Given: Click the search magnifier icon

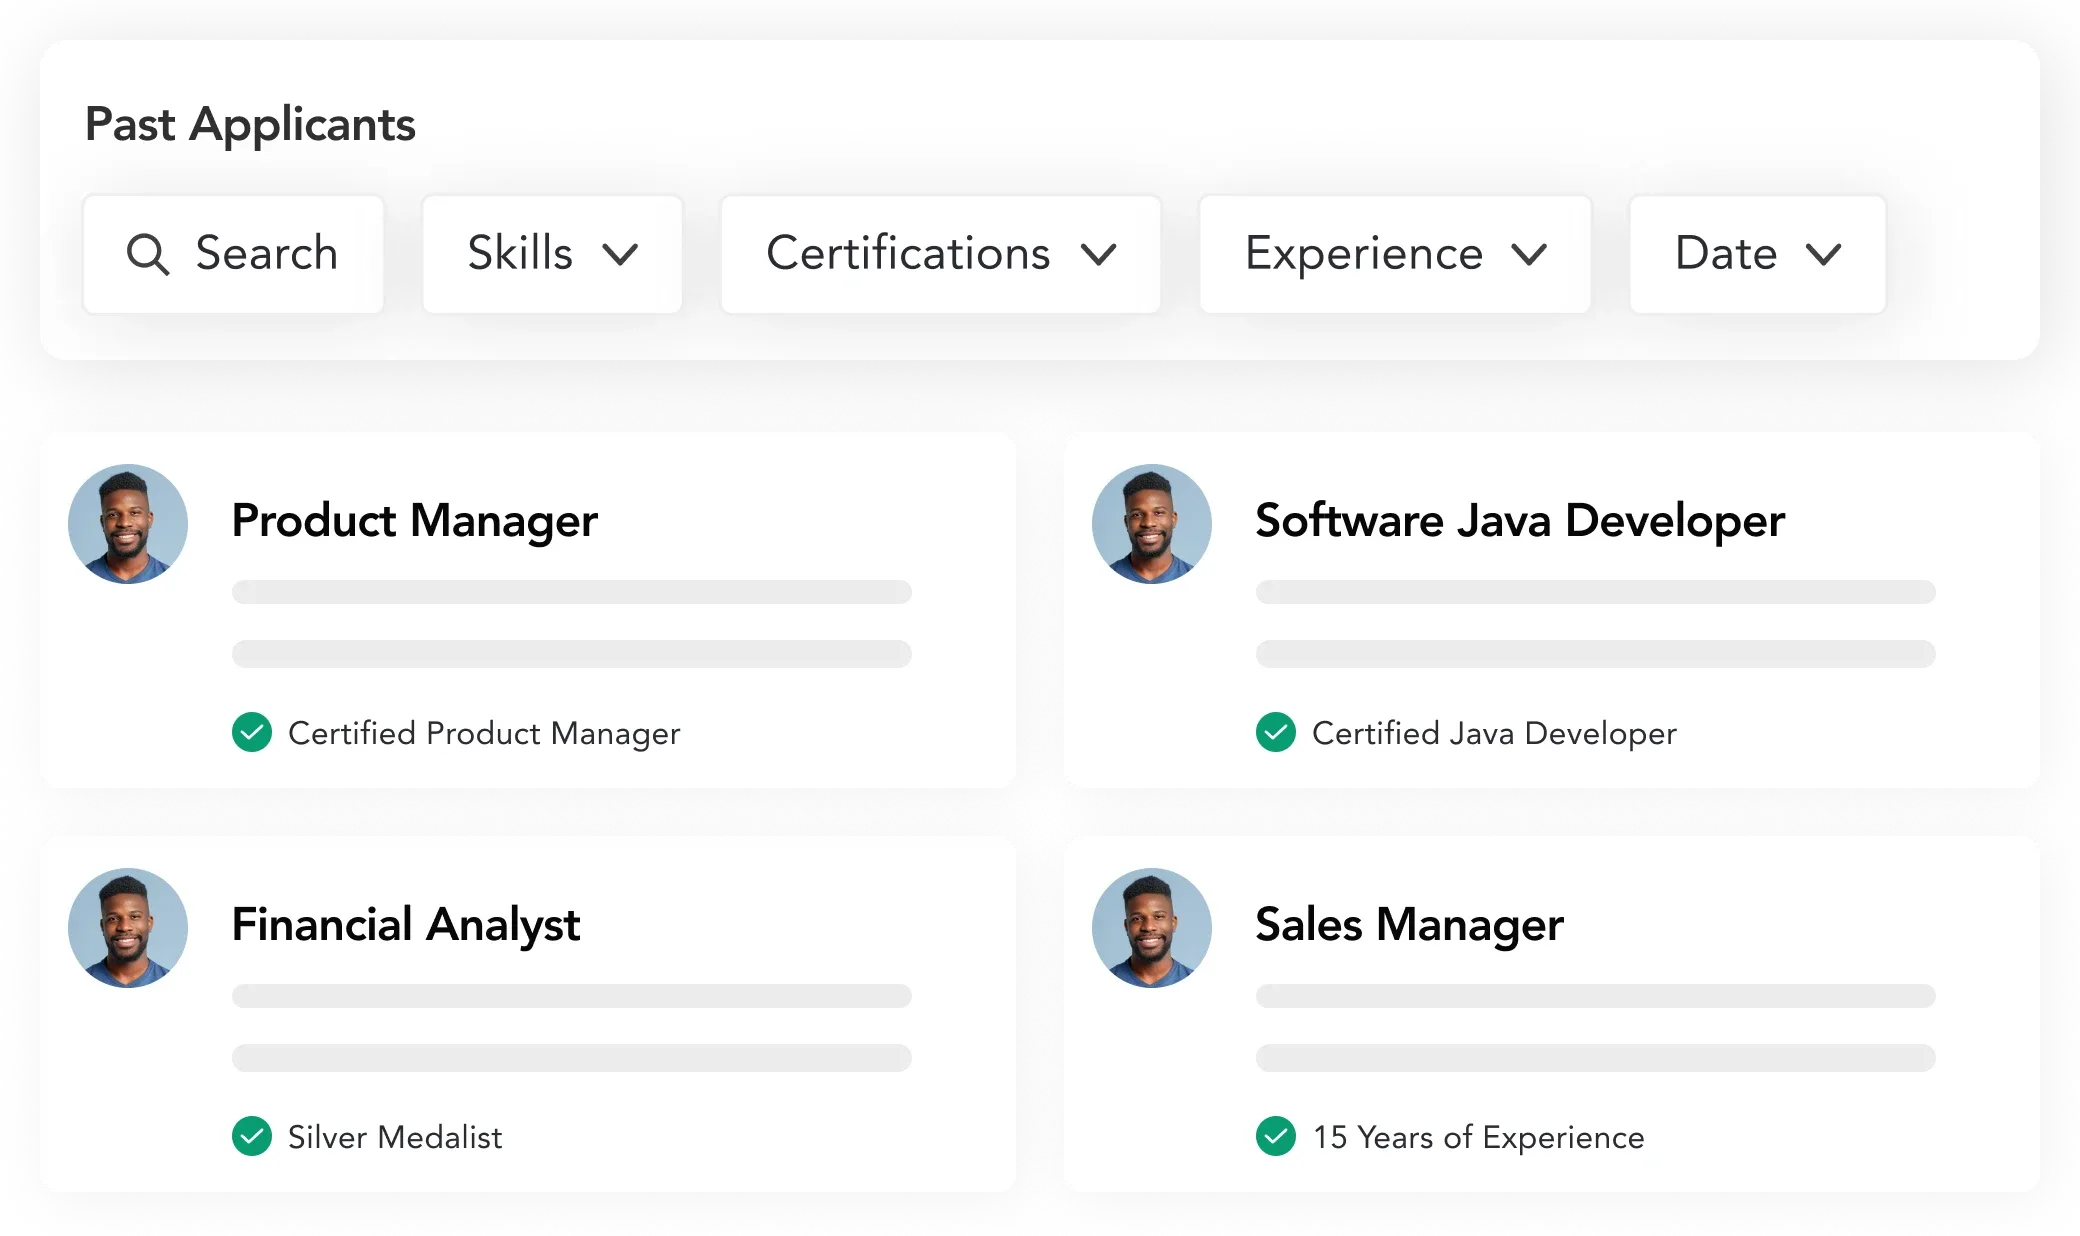Looking at the screenshot, I should pos(148,254).
